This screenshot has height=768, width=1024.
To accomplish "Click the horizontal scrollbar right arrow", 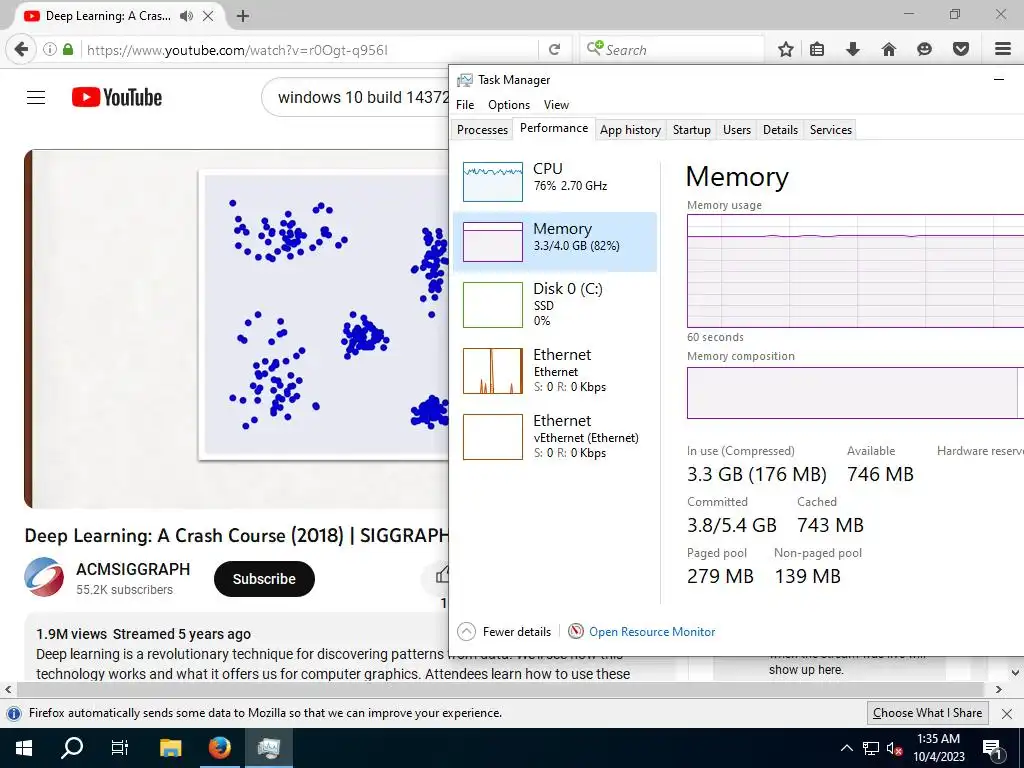I will [x=999, y=689].
